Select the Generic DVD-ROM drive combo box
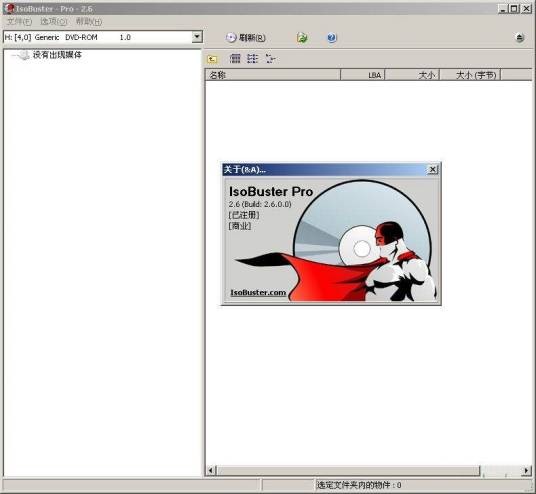This screenshot has height=494, width=536. tap(103, 37)
